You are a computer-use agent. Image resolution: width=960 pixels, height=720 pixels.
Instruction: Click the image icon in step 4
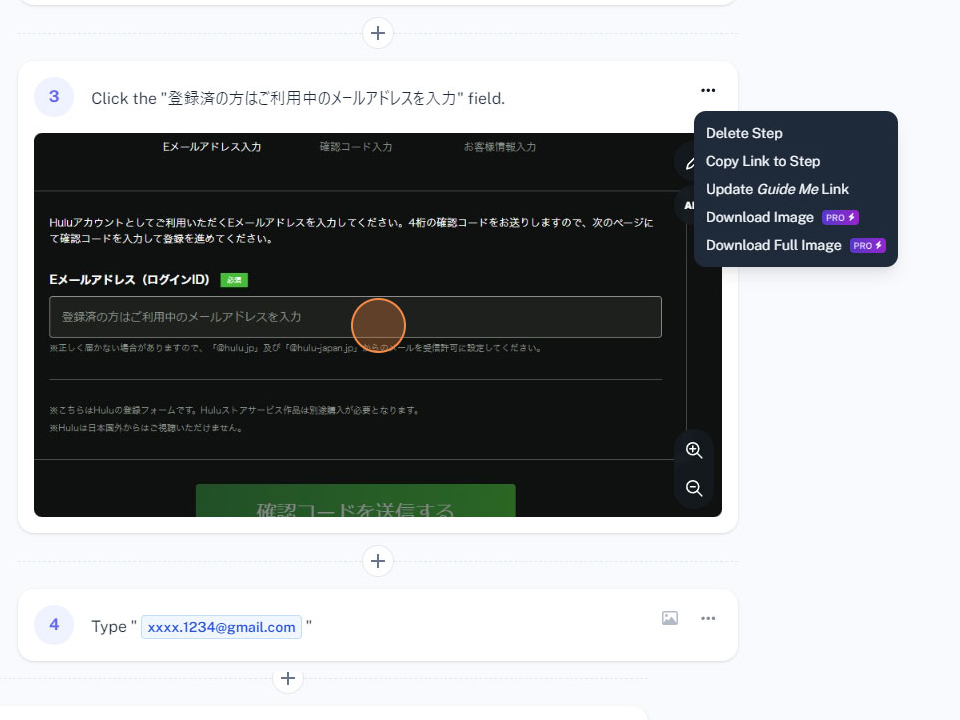coord(670,618)
